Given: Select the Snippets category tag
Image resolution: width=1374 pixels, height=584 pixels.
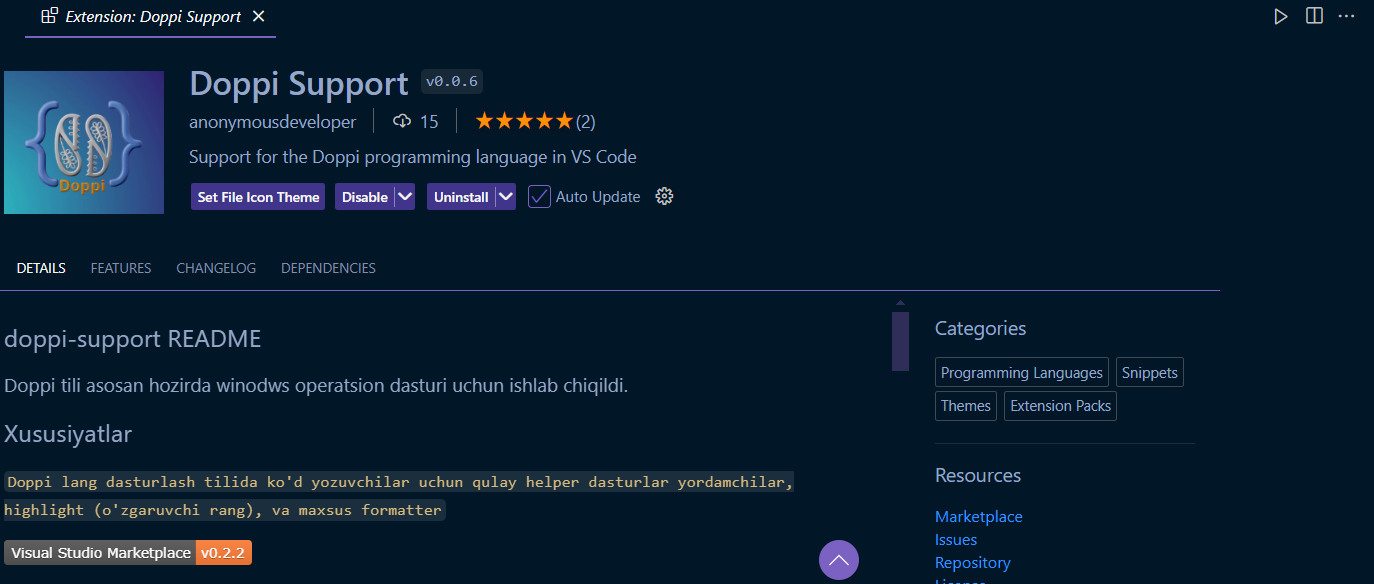Looking at the screenshot, I should point(1150,372).
